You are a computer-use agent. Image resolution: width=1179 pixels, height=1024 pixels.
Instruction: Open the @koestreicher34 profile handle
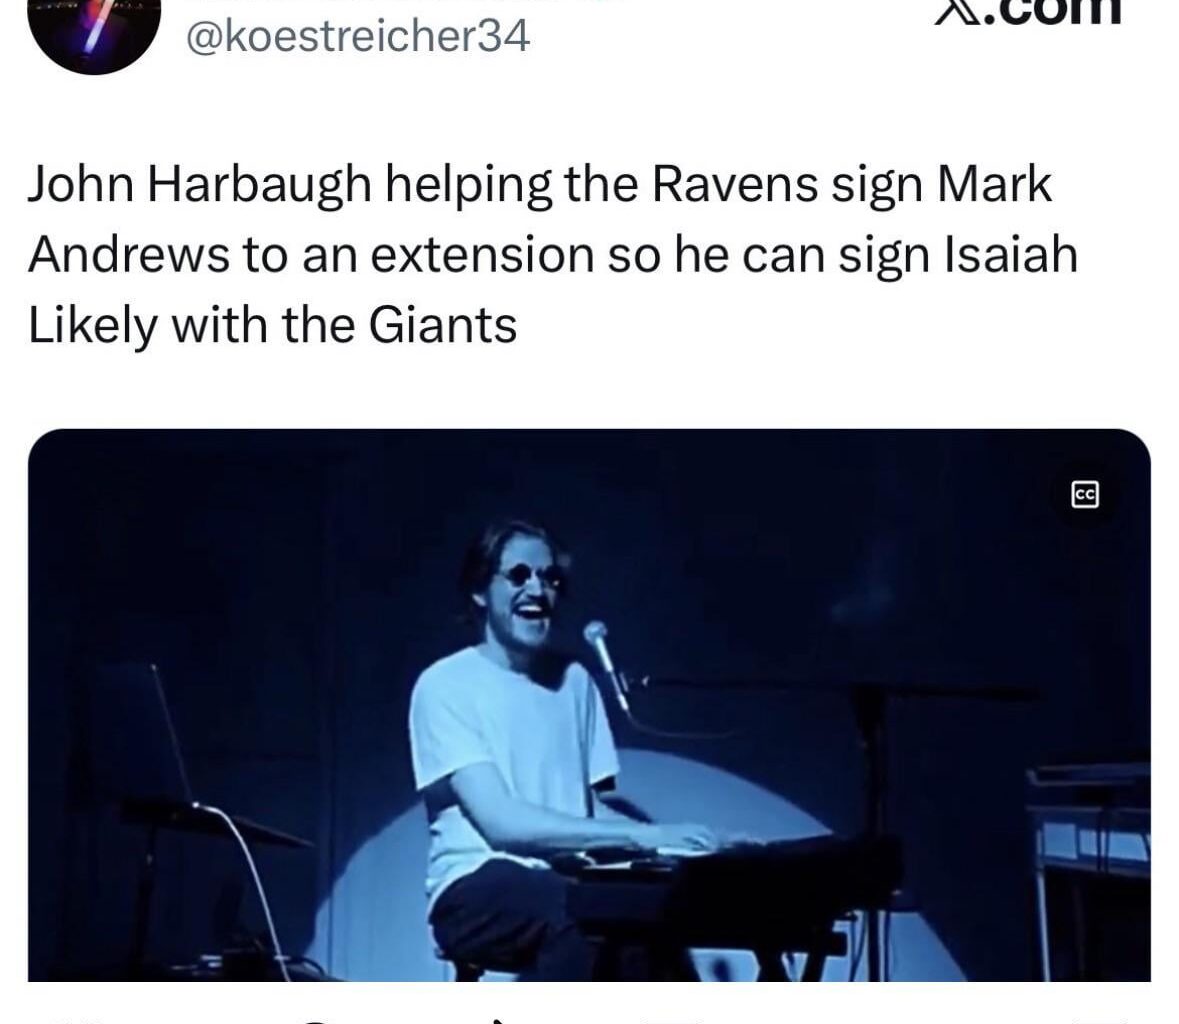(x=358, y=36)
